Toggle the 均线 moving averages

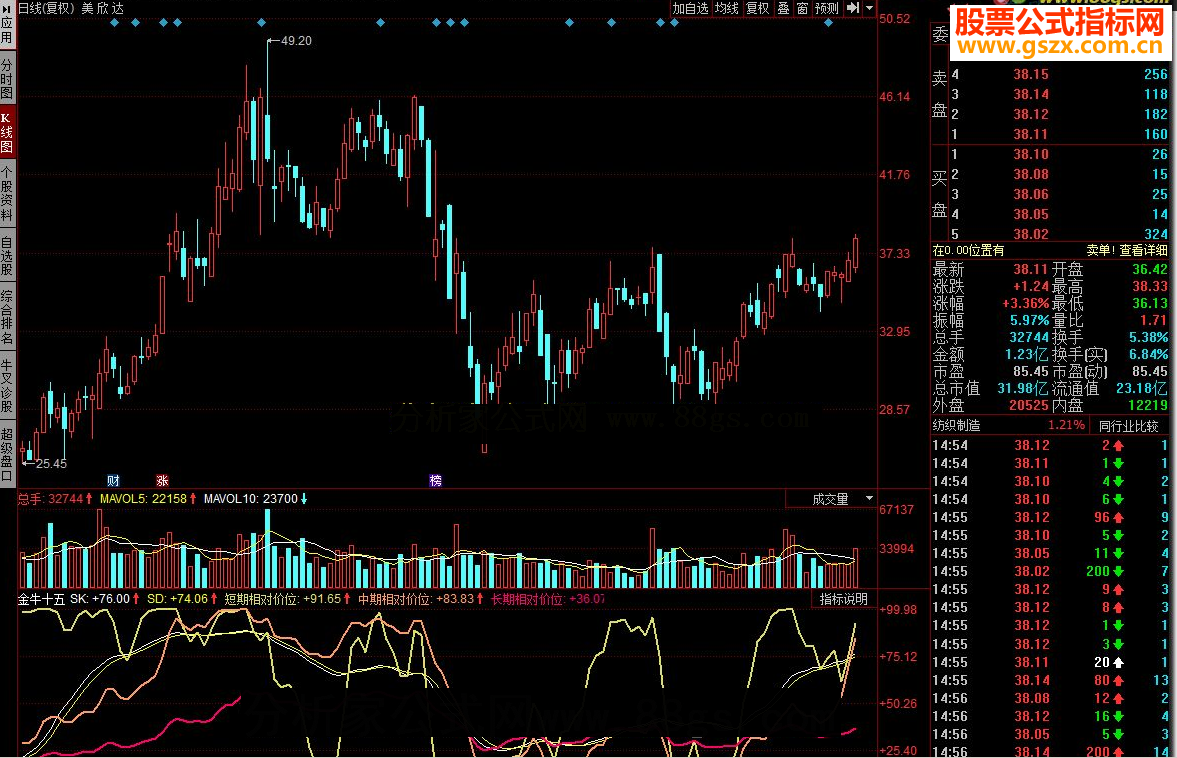coord(727,8)
